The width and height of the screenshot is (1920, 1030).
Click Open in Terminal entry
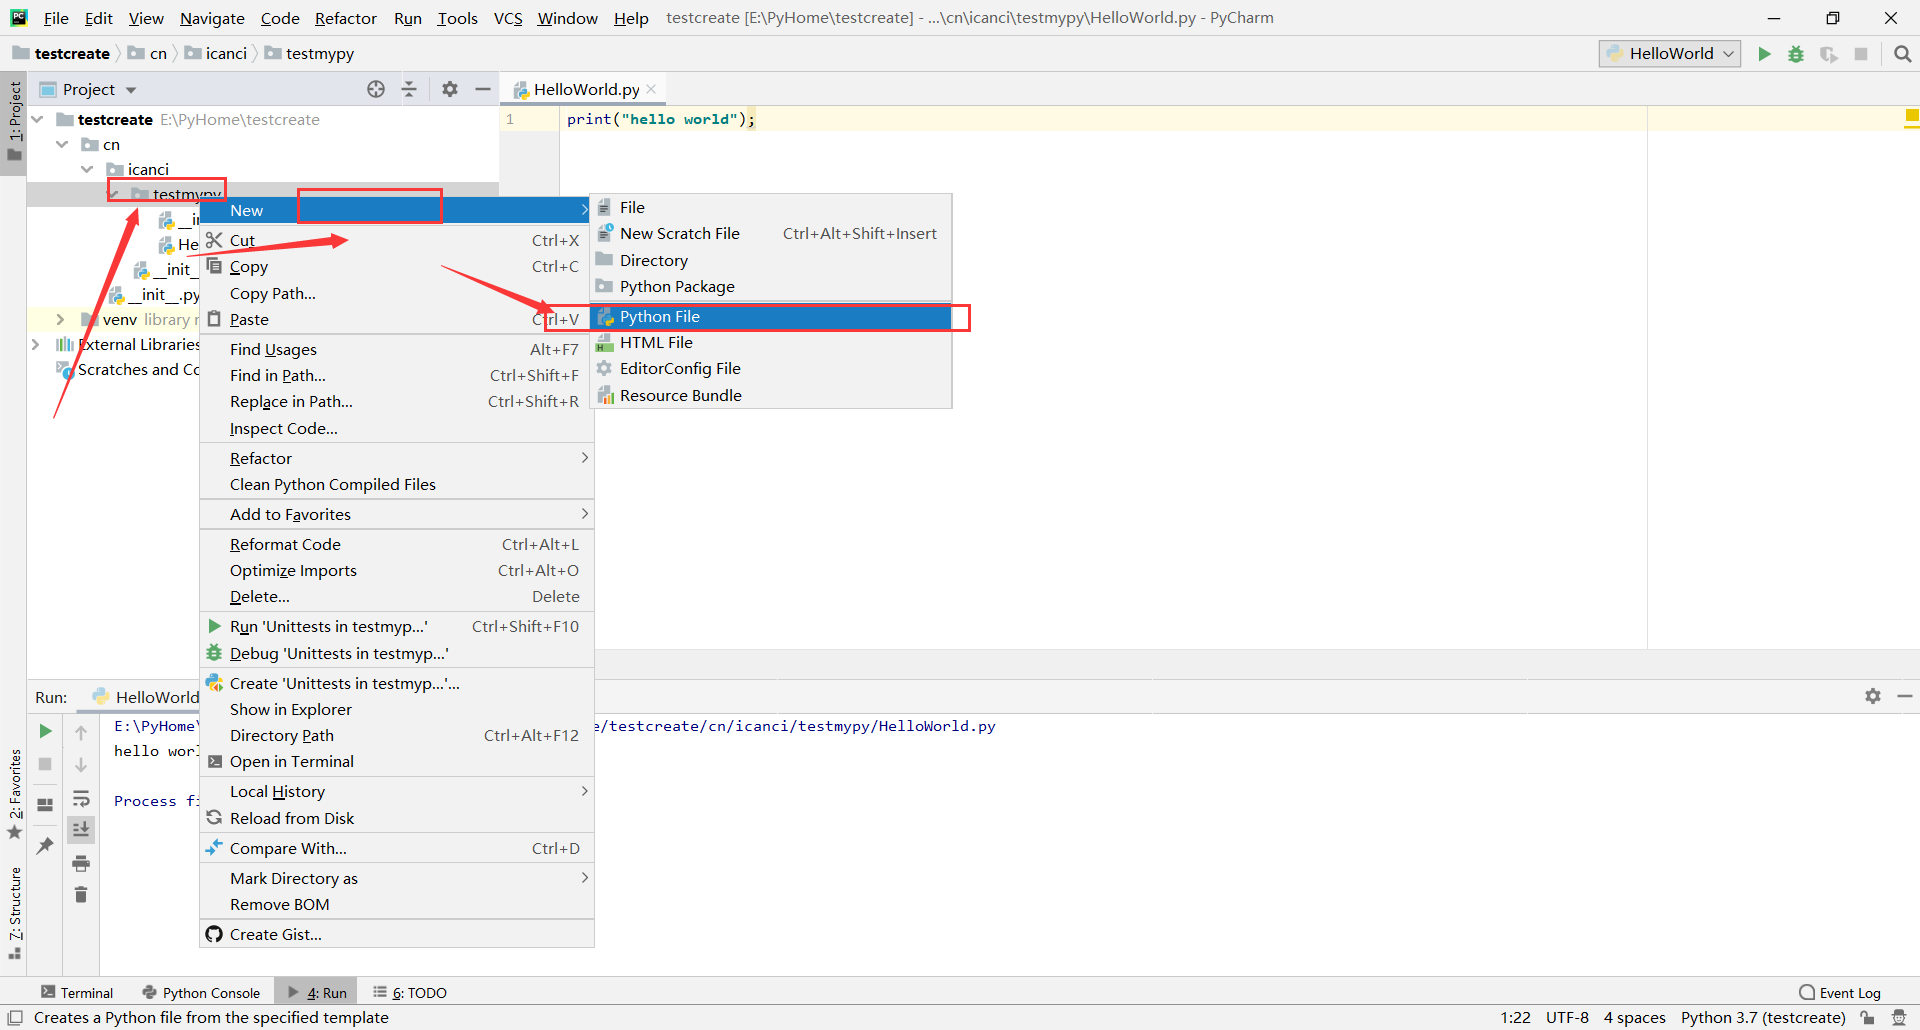(x=397, y=761)
